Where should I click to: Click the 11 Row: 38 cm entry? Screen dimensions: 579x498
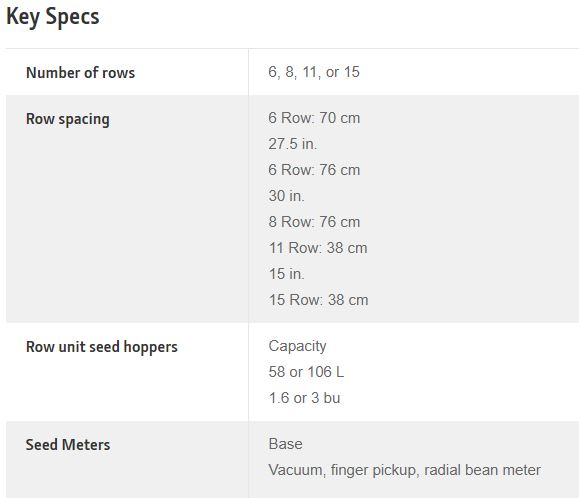coord(318,248)
